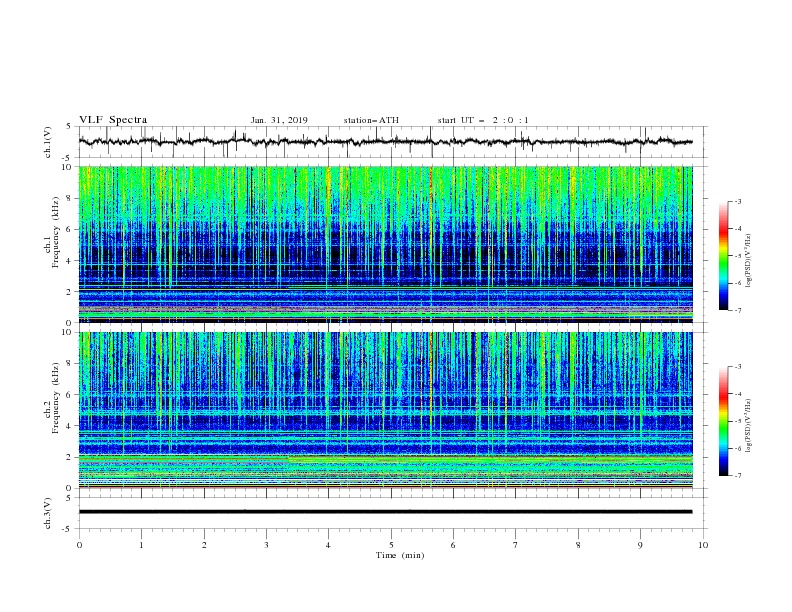The image size is (792, 612).
Task: Click the "-6" tick on ch.2 colorbar
Action: [x=737, y=448]
